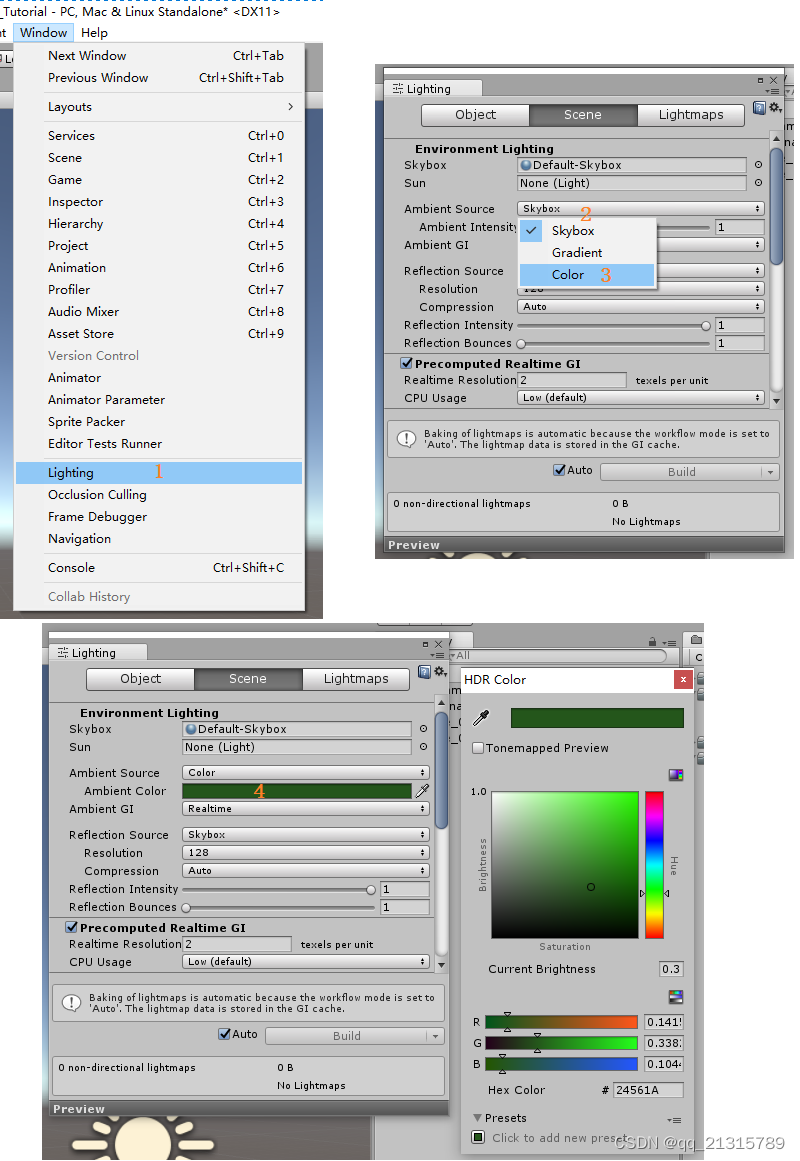Viewport: 800px width, 1161px height.
Task: Switch to Lightmaps in the upper Lighting panel
Action: pos(691,115)
